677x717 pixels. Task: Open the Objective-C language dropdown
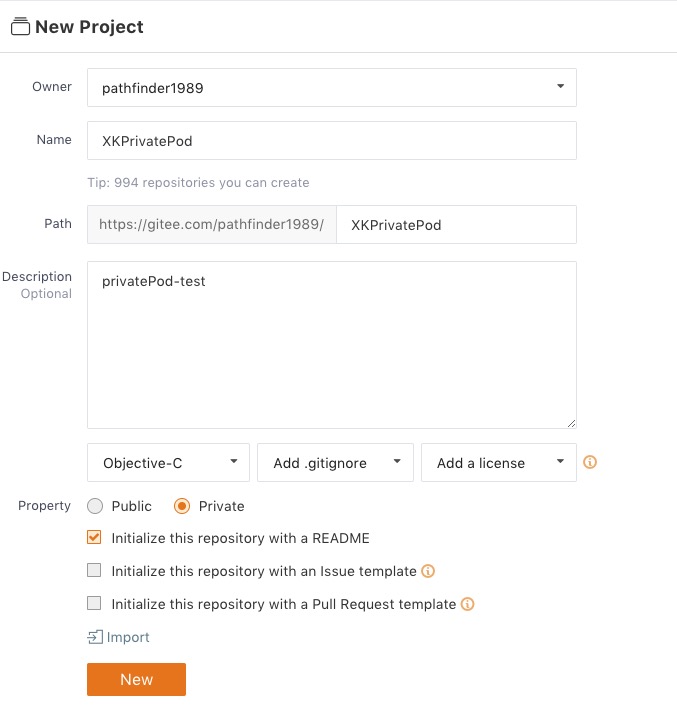(169, 463)
